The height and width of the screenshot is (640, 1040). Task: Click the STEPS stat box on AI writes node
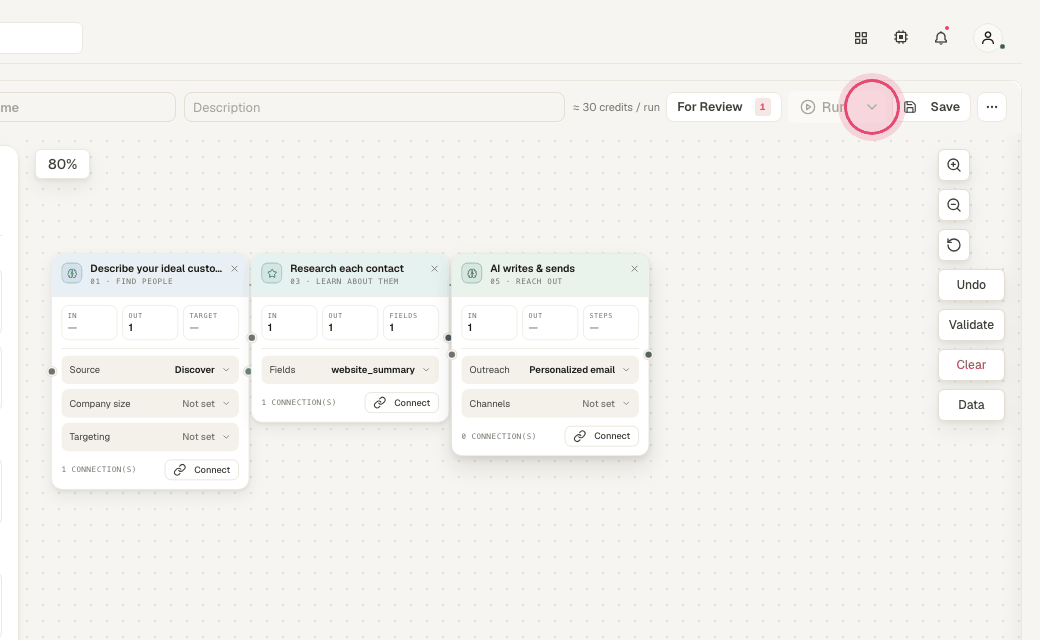[x=611, y=322]
